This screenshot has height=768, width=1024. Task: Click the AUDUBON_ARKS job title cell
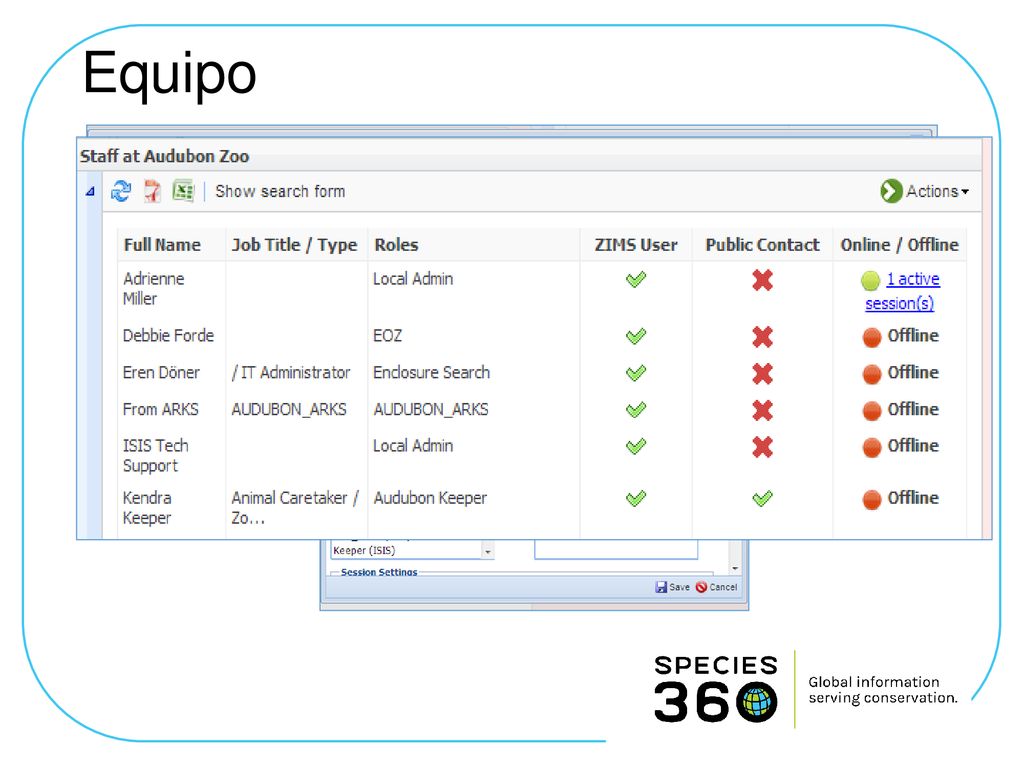point(289,409)
